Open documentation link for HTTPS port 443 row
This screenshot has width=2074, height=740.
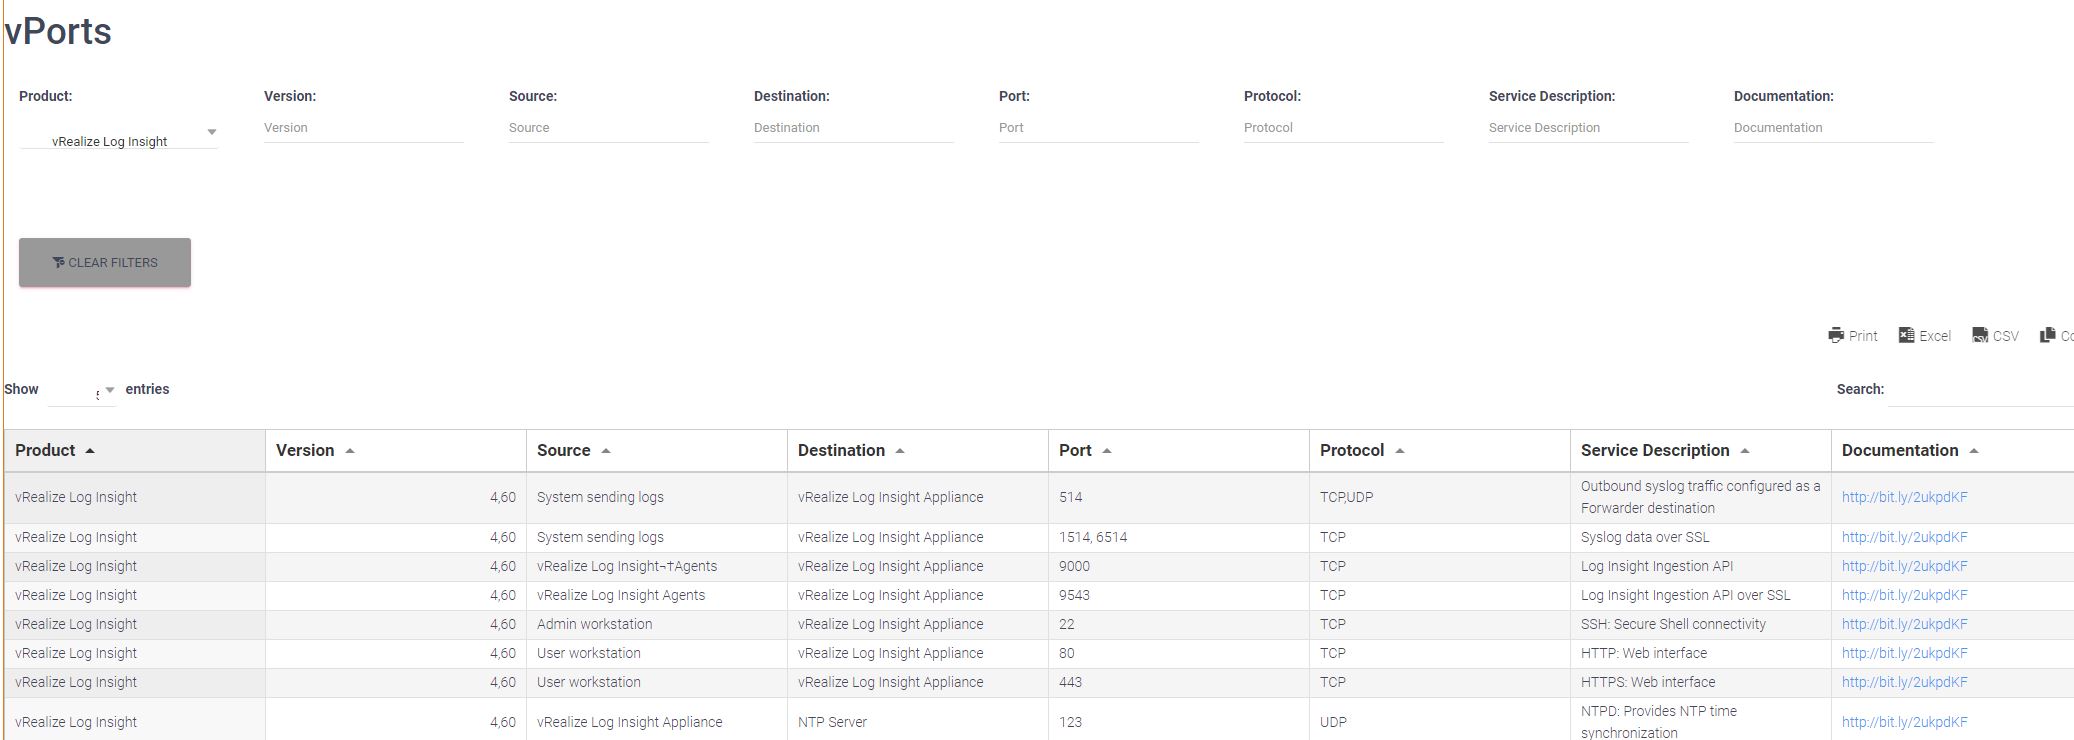pos(1904,682)
